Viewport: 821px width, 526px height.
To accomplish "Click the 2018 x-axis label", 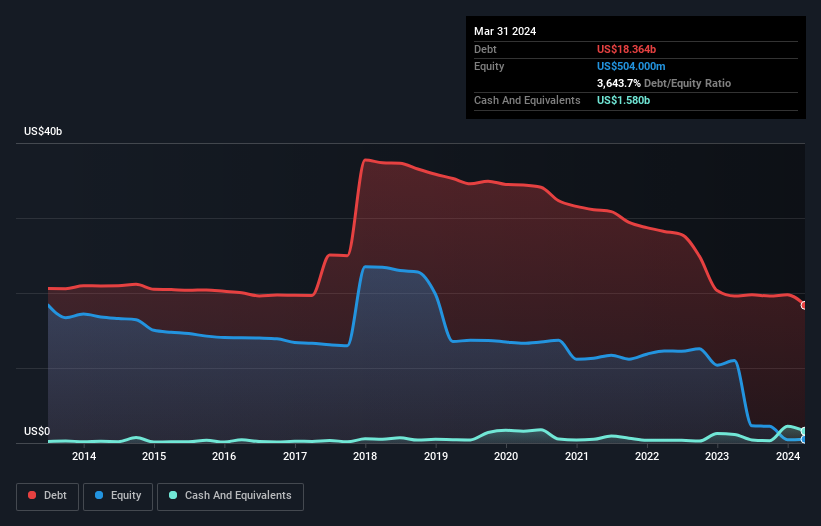I will (x=365, y=456).
